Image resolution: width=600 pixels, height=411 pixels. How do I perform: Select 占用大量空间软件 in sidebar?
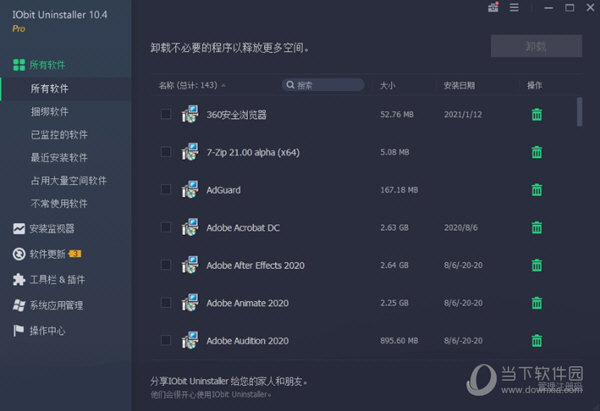68,181
